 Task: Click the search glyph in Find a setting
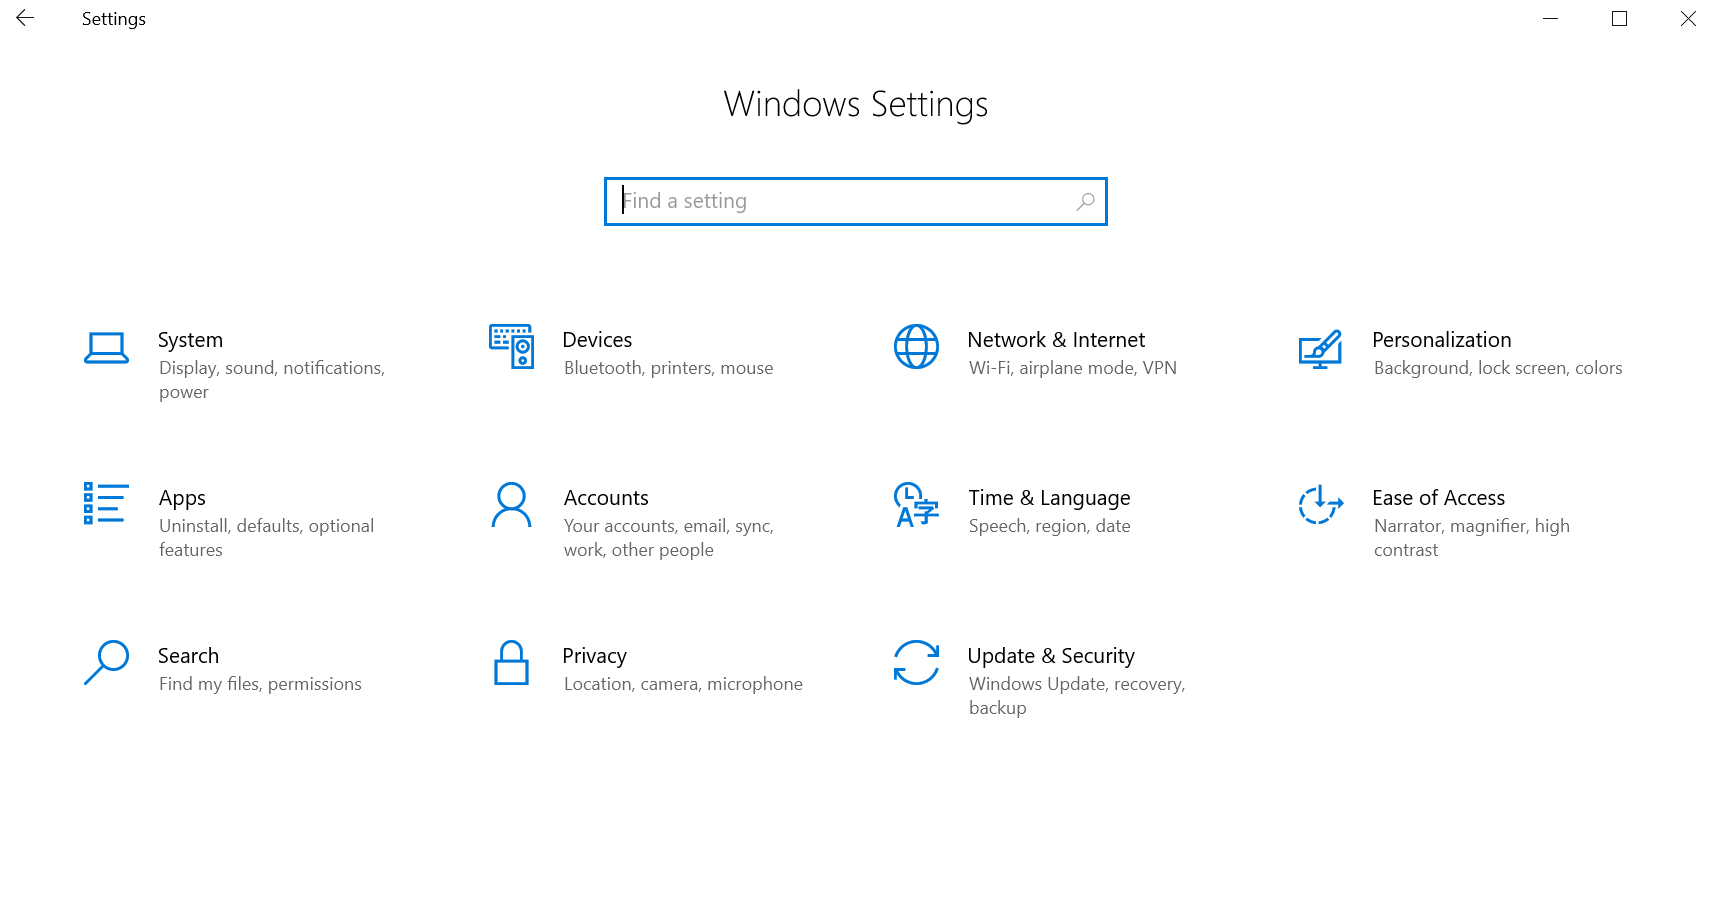tap(1085, 202)
